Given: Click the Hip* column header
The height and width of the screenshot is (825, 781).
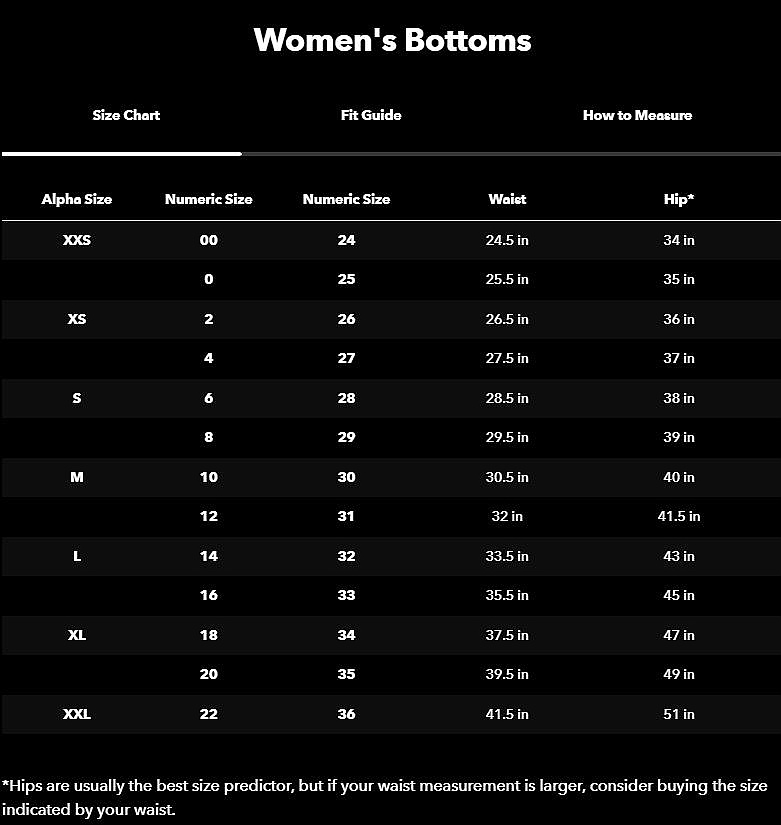Looking at the screenshot, I should pyautogui.click(x=679, y=199).
